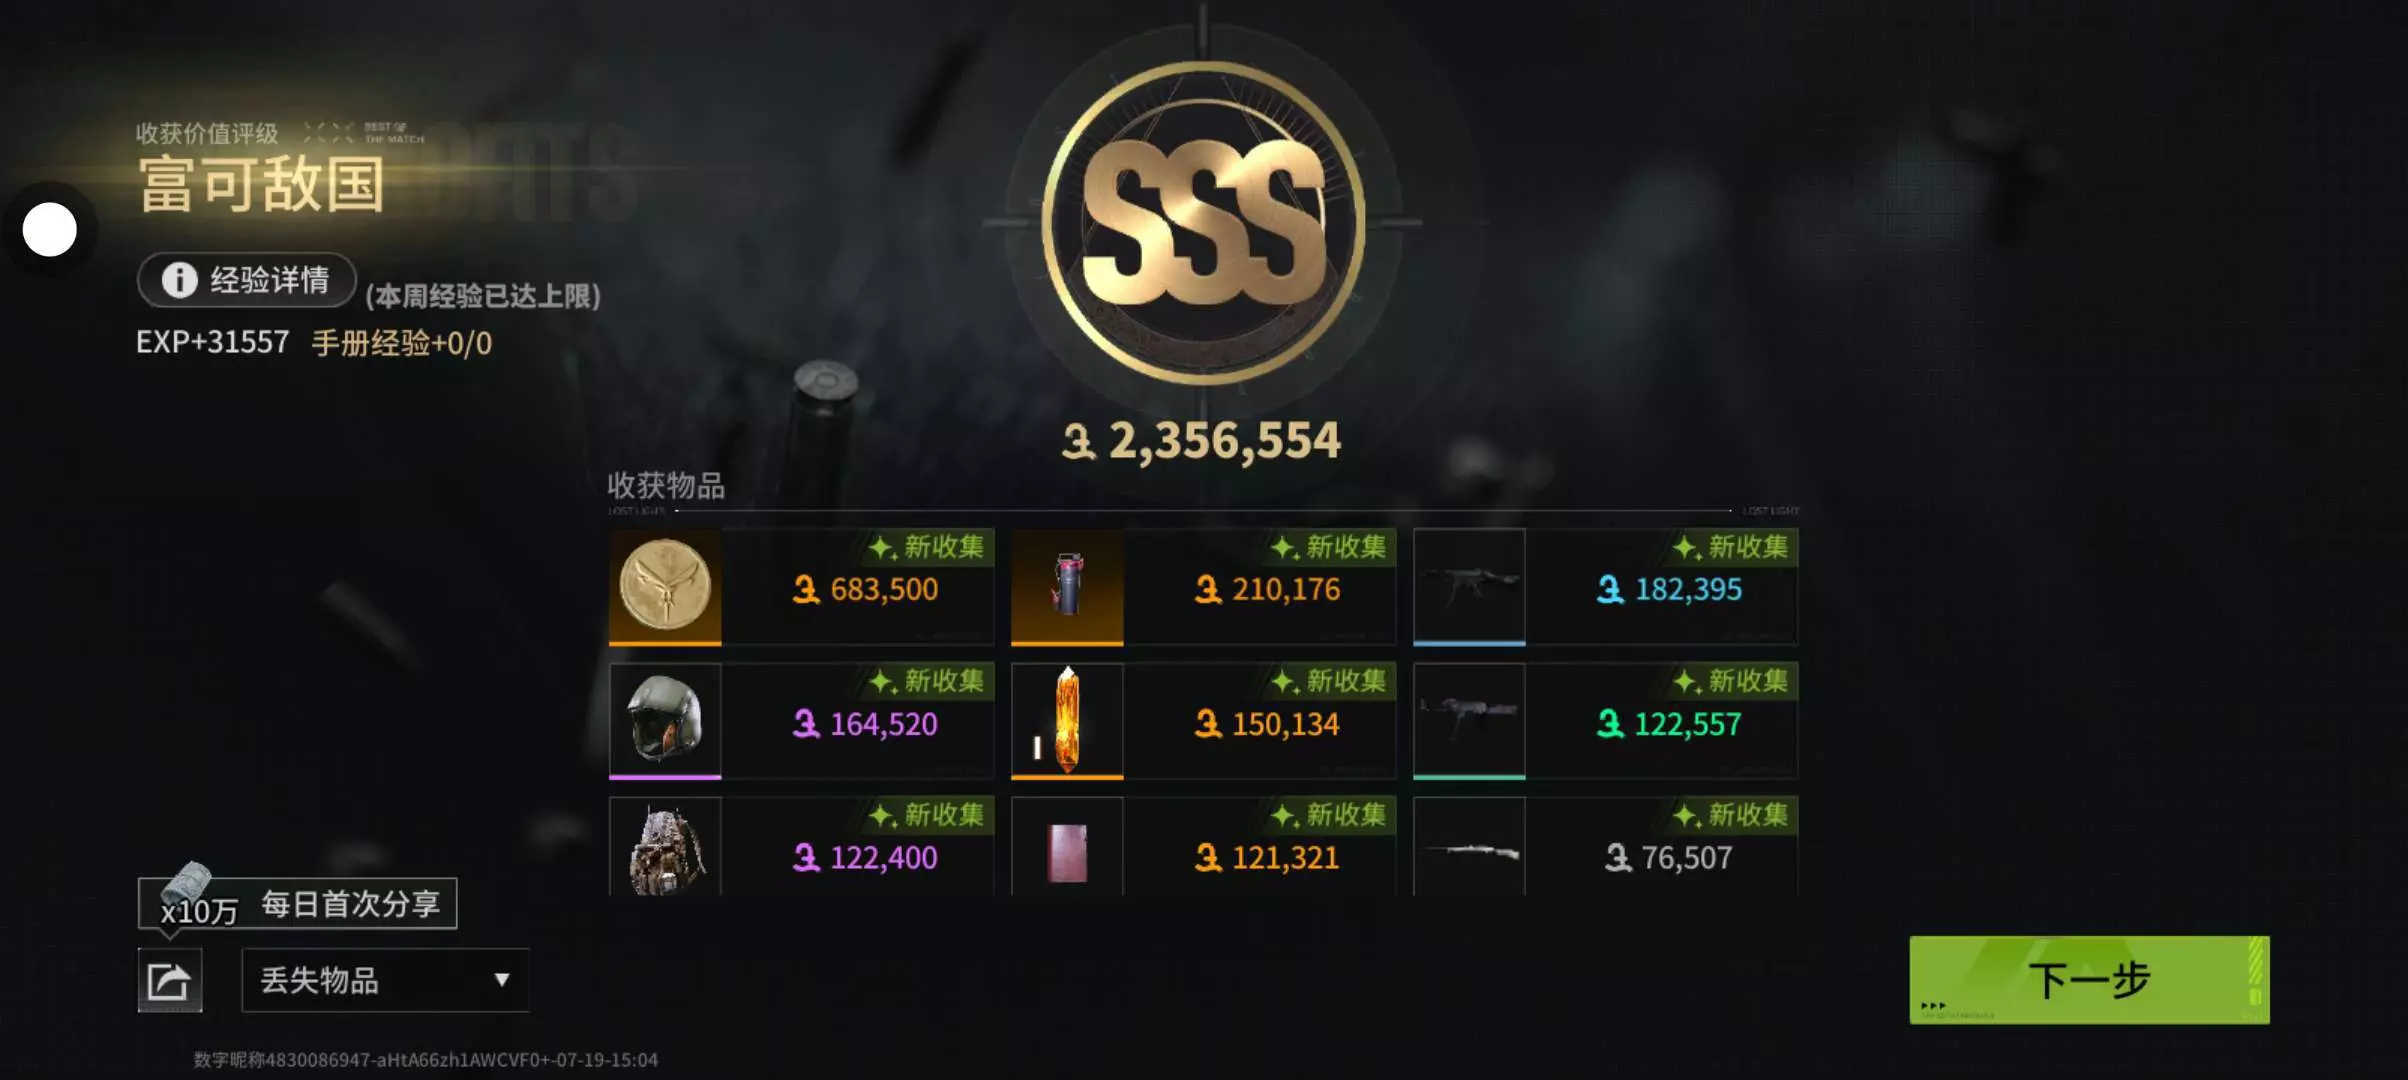Click the SSS rating emblem
This screenshot has height=1080, width=2408.
tap(1204, 222)
